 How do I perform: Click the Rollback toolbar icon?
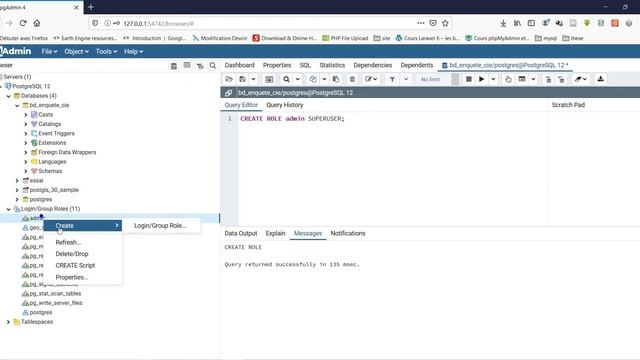(561, 79)
